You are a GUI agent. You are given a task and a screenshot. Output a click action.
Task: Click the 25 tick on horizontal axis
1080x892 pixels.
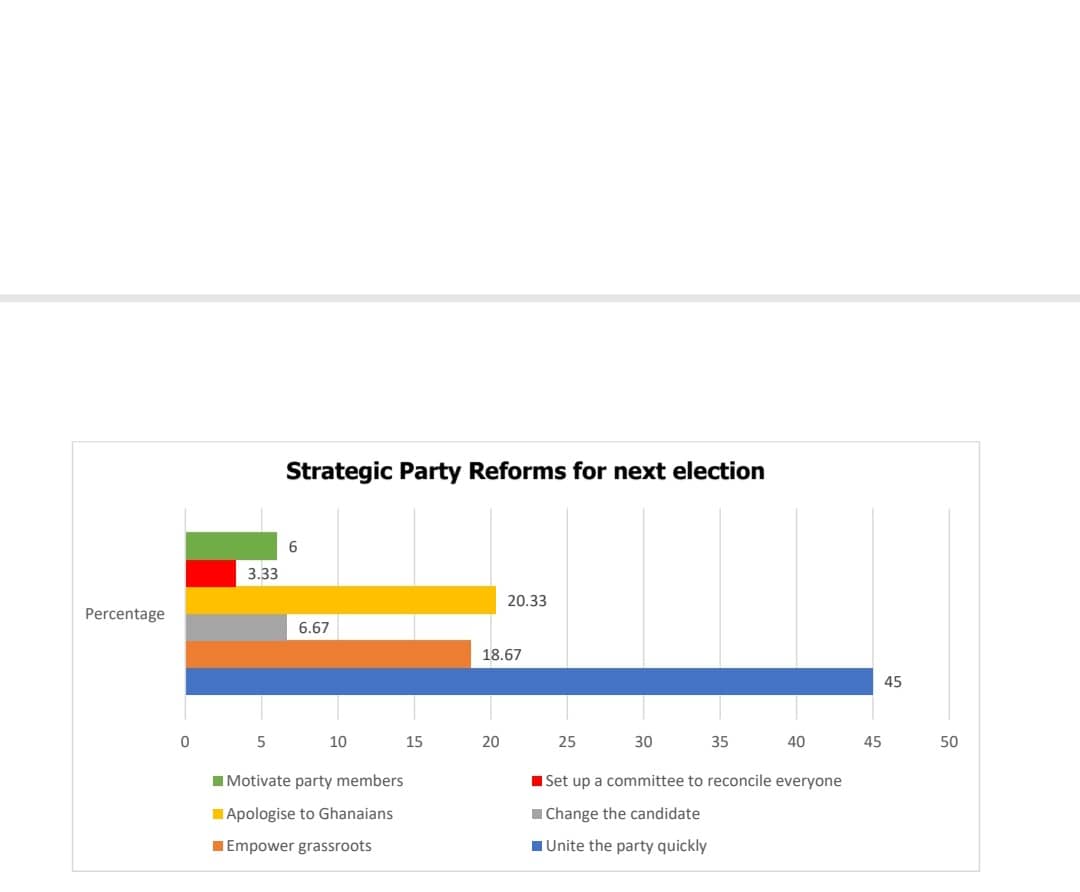pos(567,742)
